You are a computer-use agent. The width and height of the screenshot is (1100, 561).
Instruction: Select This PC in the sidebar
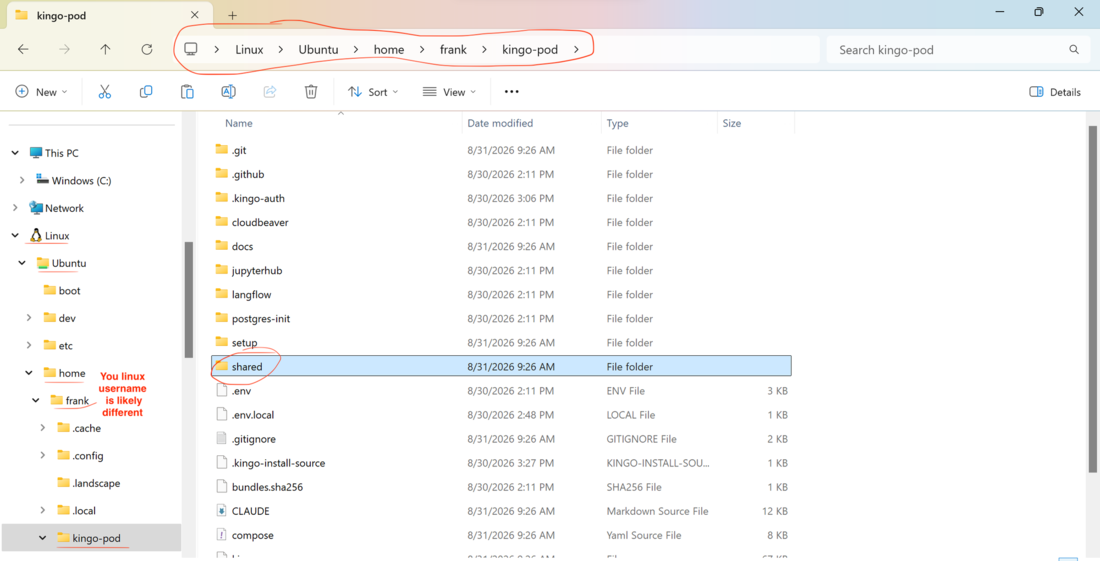(54, 153)
